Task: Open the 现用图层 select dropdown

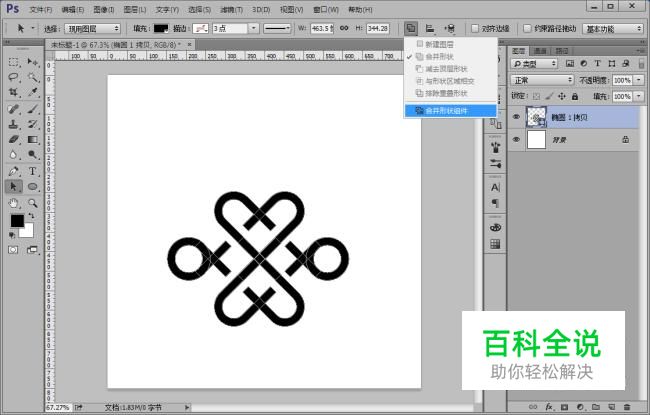Action: (92, 29)
